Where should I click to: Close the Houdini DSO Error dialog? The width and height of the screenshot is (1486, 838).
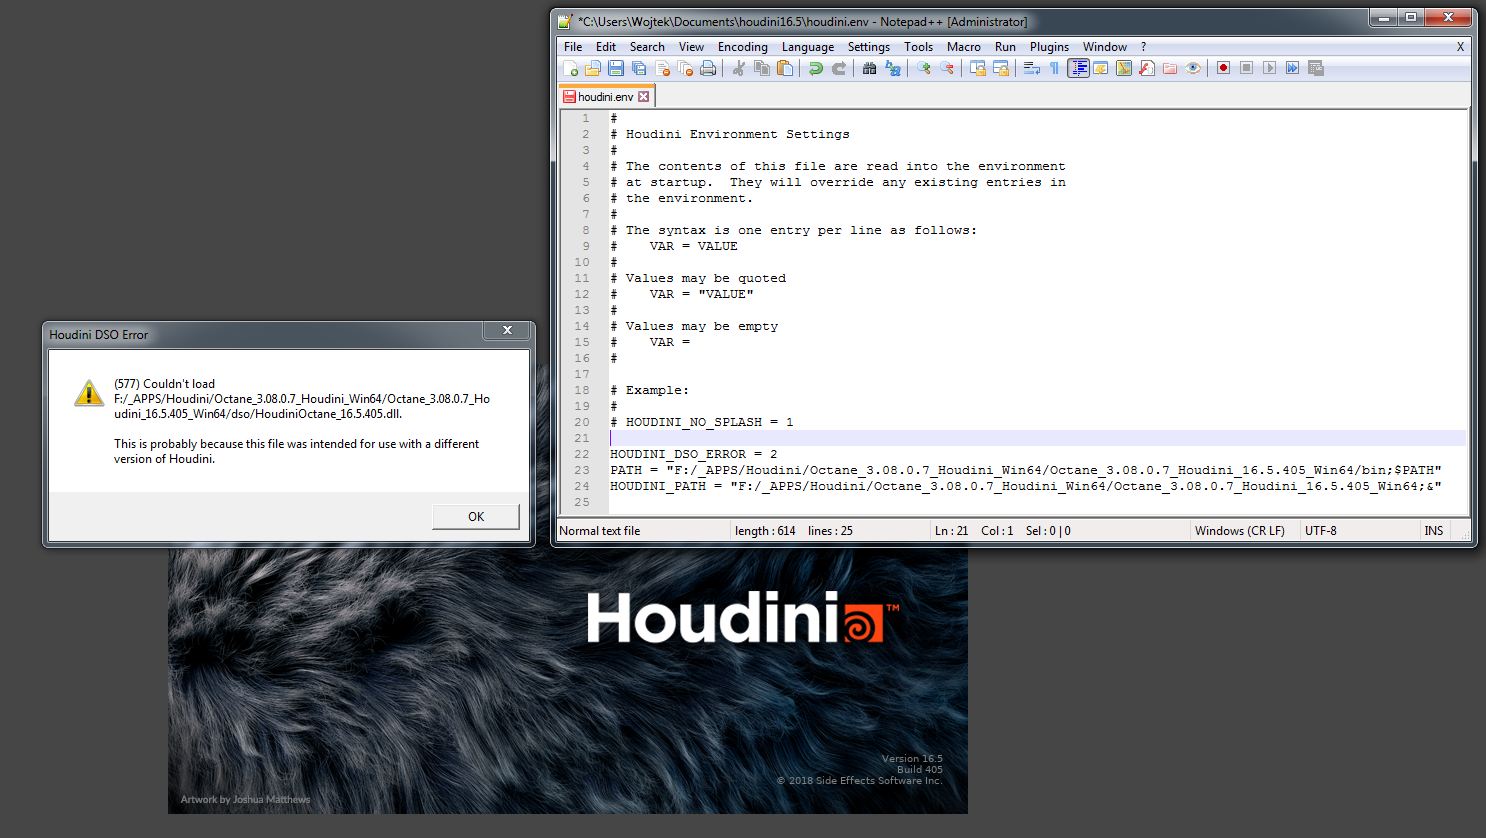(x=507, y=330)
